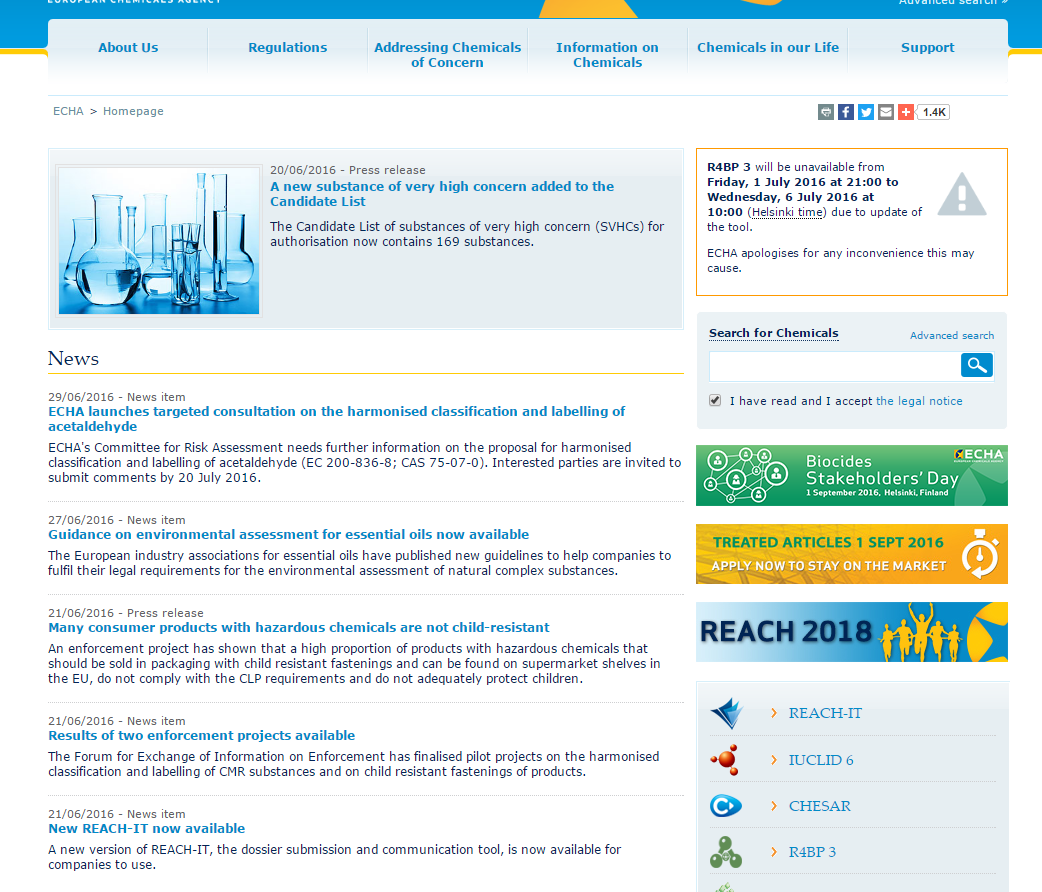1042x892 pixels.
Task: Click the warning triangle icon
Action: [962, 194]
